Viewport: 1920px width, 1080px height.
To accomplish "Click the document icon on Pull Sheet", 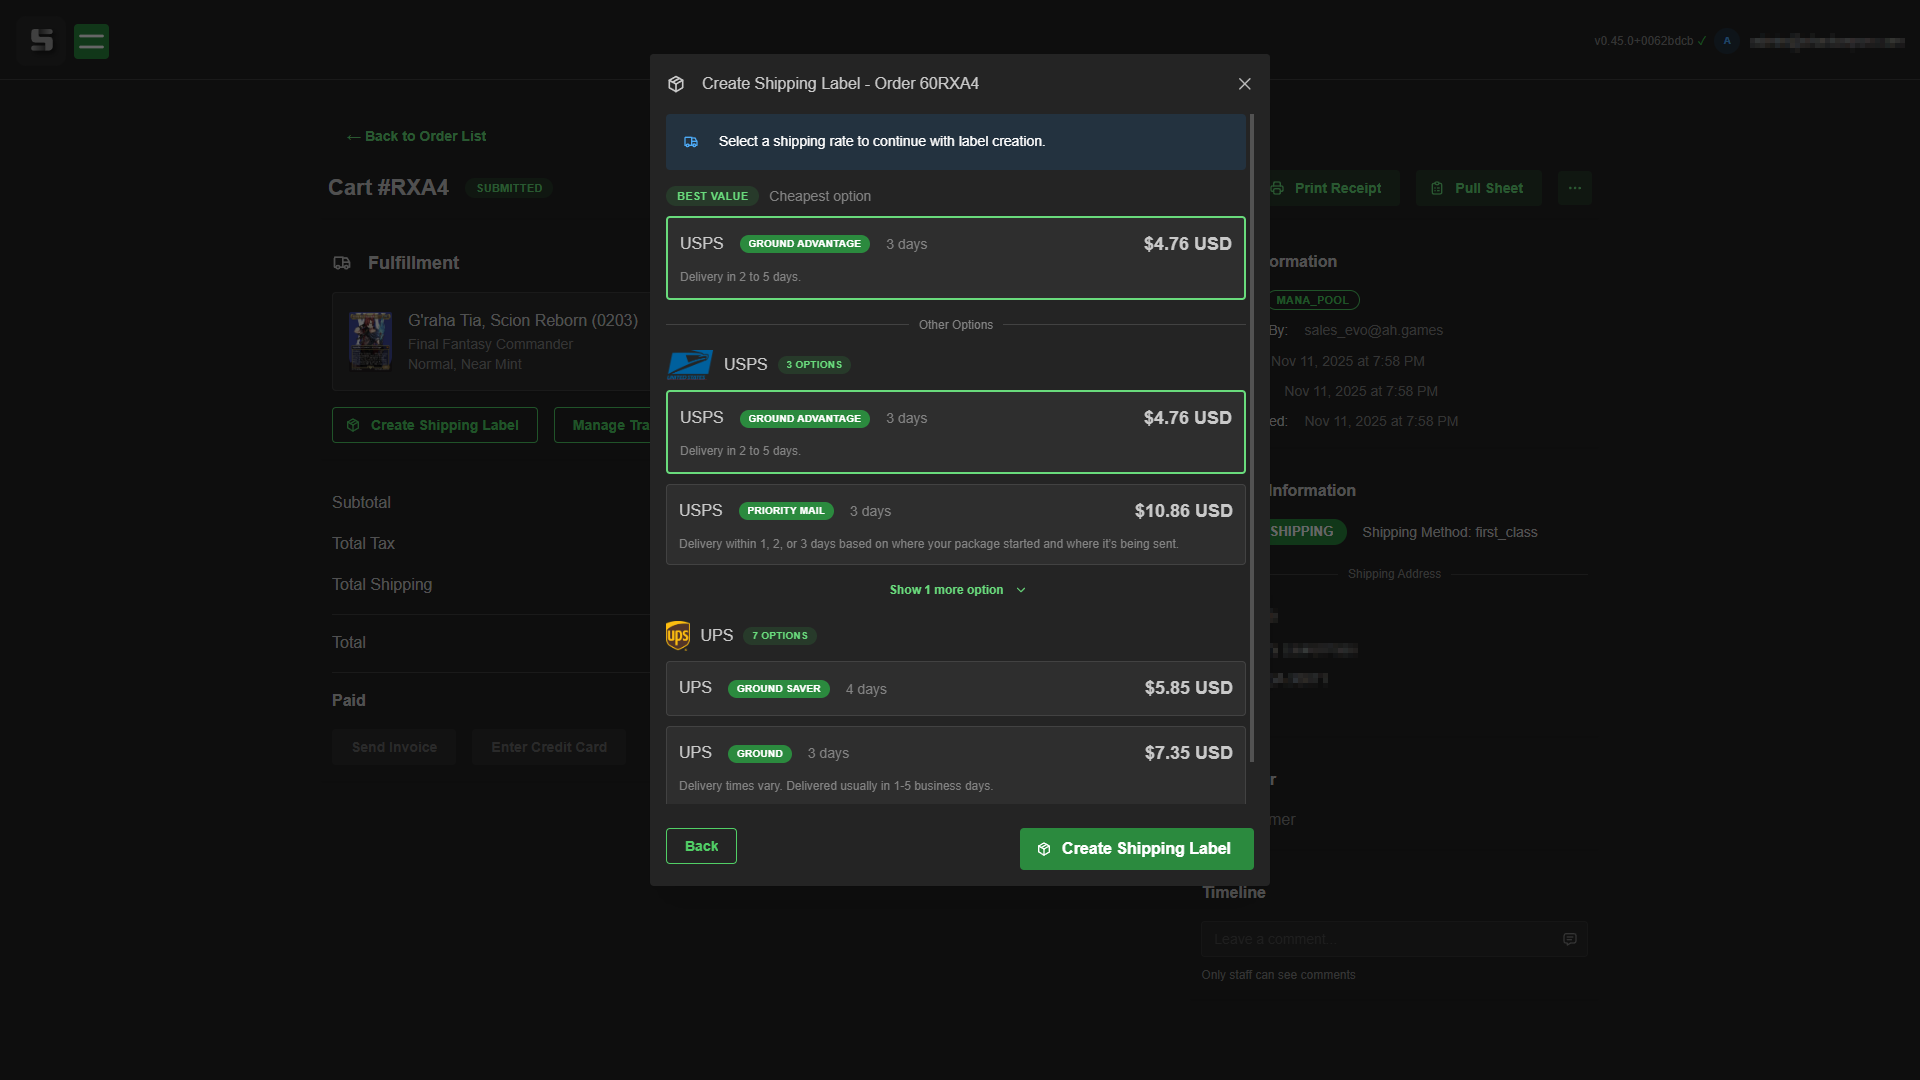I will 1437,188.
